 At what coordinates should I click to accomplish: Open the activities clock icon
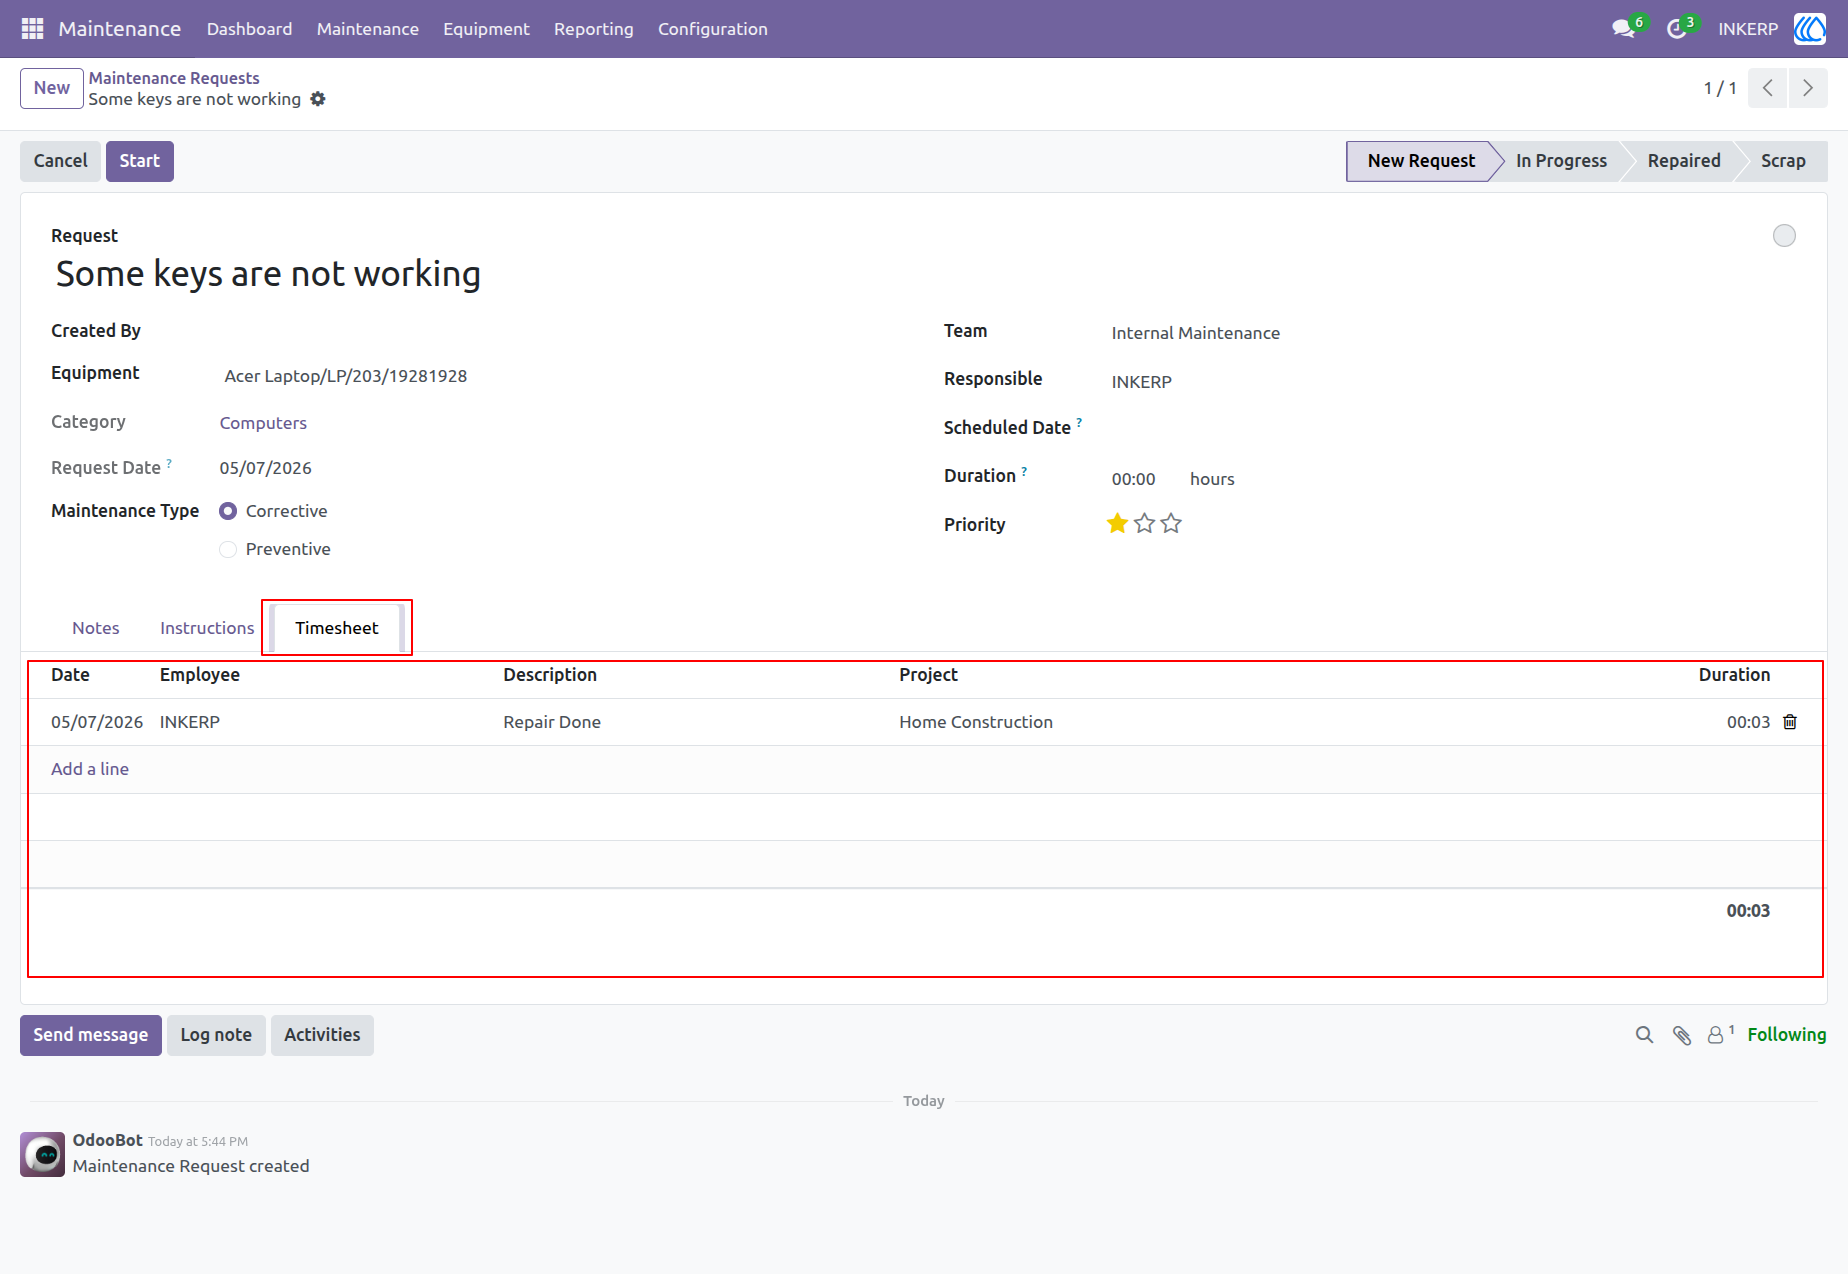(1677, 29)
